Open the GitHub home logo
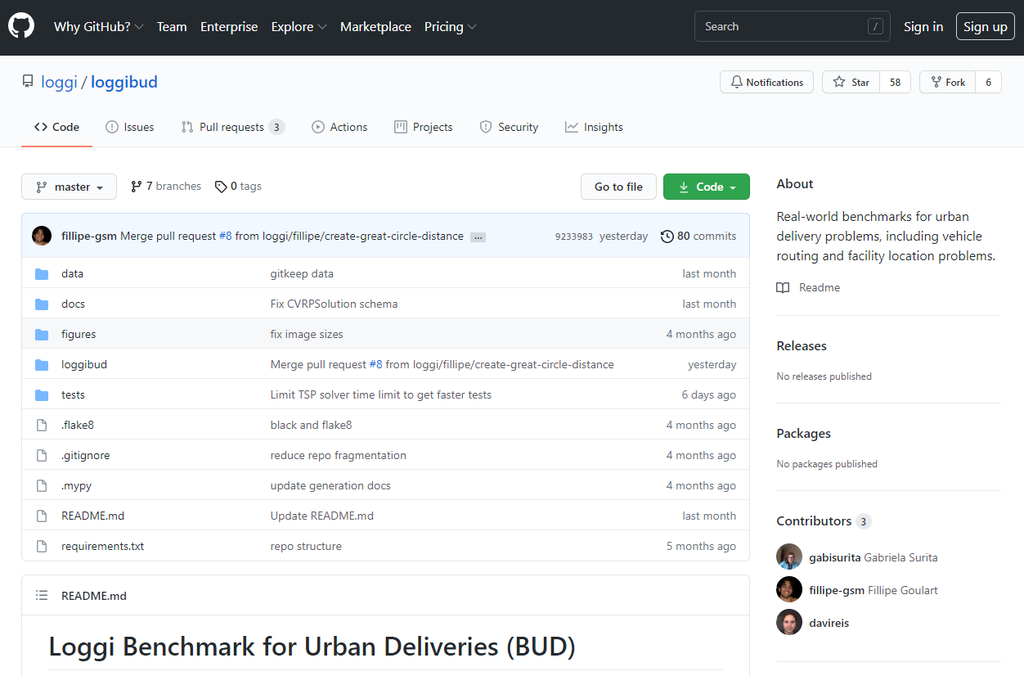Image resolution: width=1024 pixels, height=676 pixels. 21,26
